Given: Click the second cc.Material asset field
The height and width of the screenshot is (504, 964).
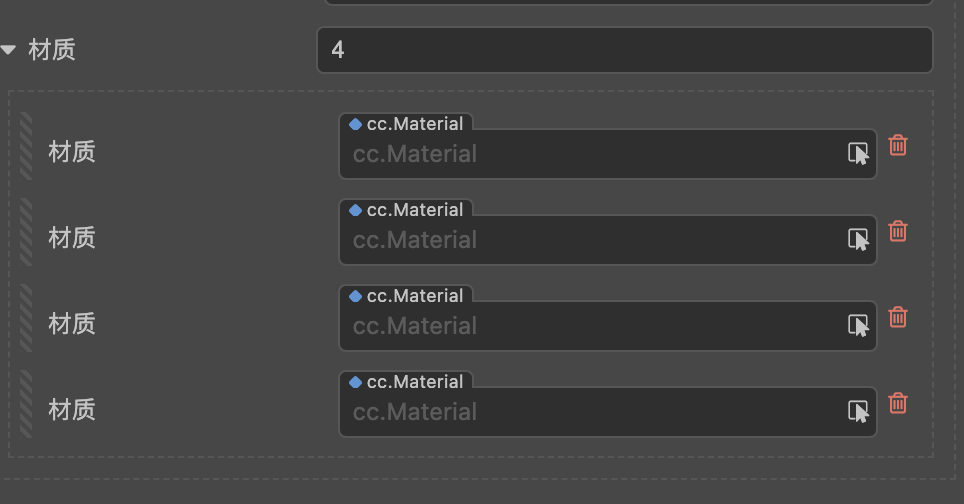Looking at the screenshot, I should (590, 240).
